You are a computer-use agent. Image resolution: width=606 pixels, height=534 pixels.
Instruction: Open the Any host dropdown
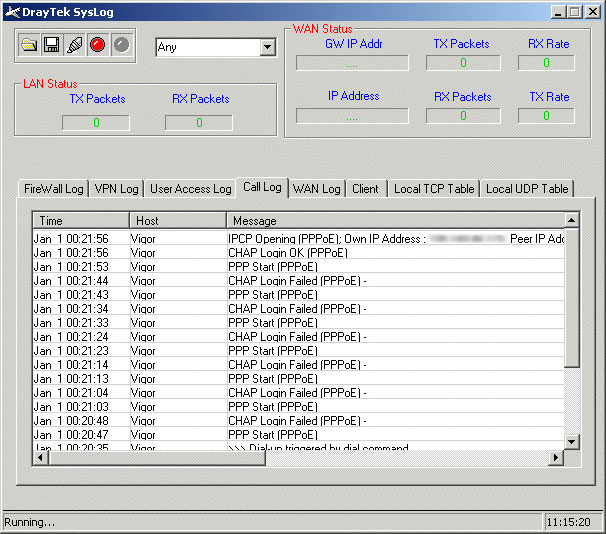267,48
